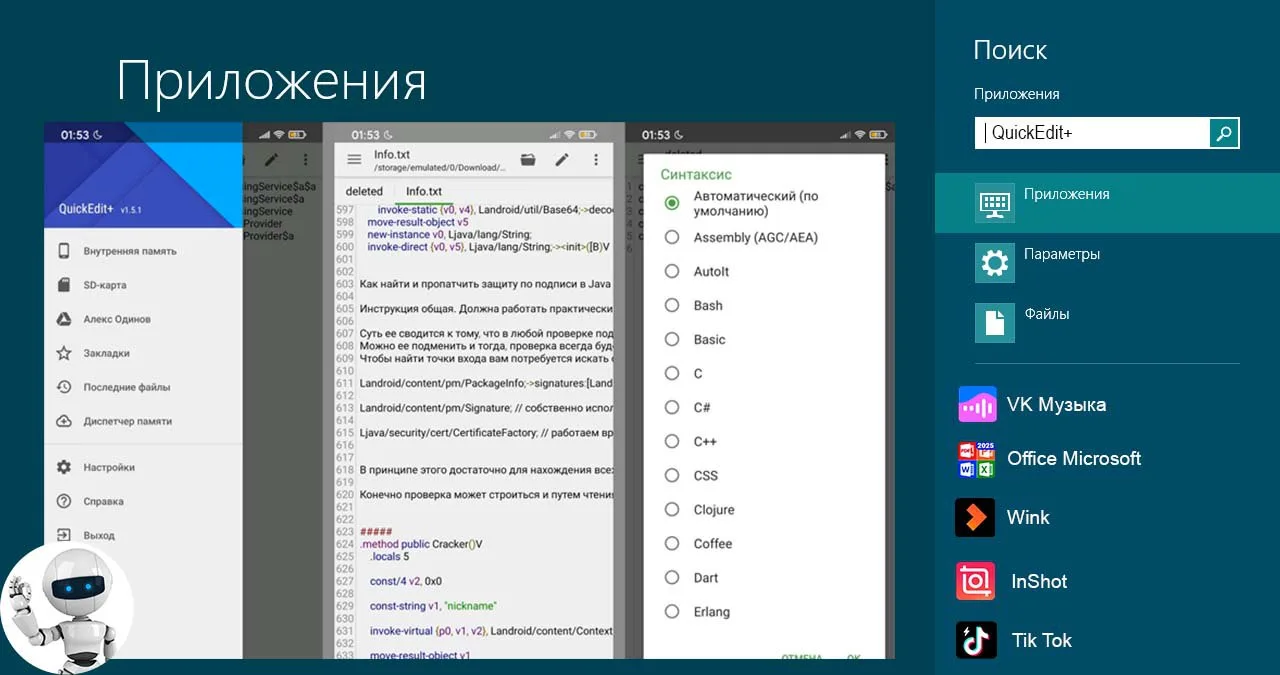
Task: Select Clojure syntax radio button
Action: [x=672, y=509]
